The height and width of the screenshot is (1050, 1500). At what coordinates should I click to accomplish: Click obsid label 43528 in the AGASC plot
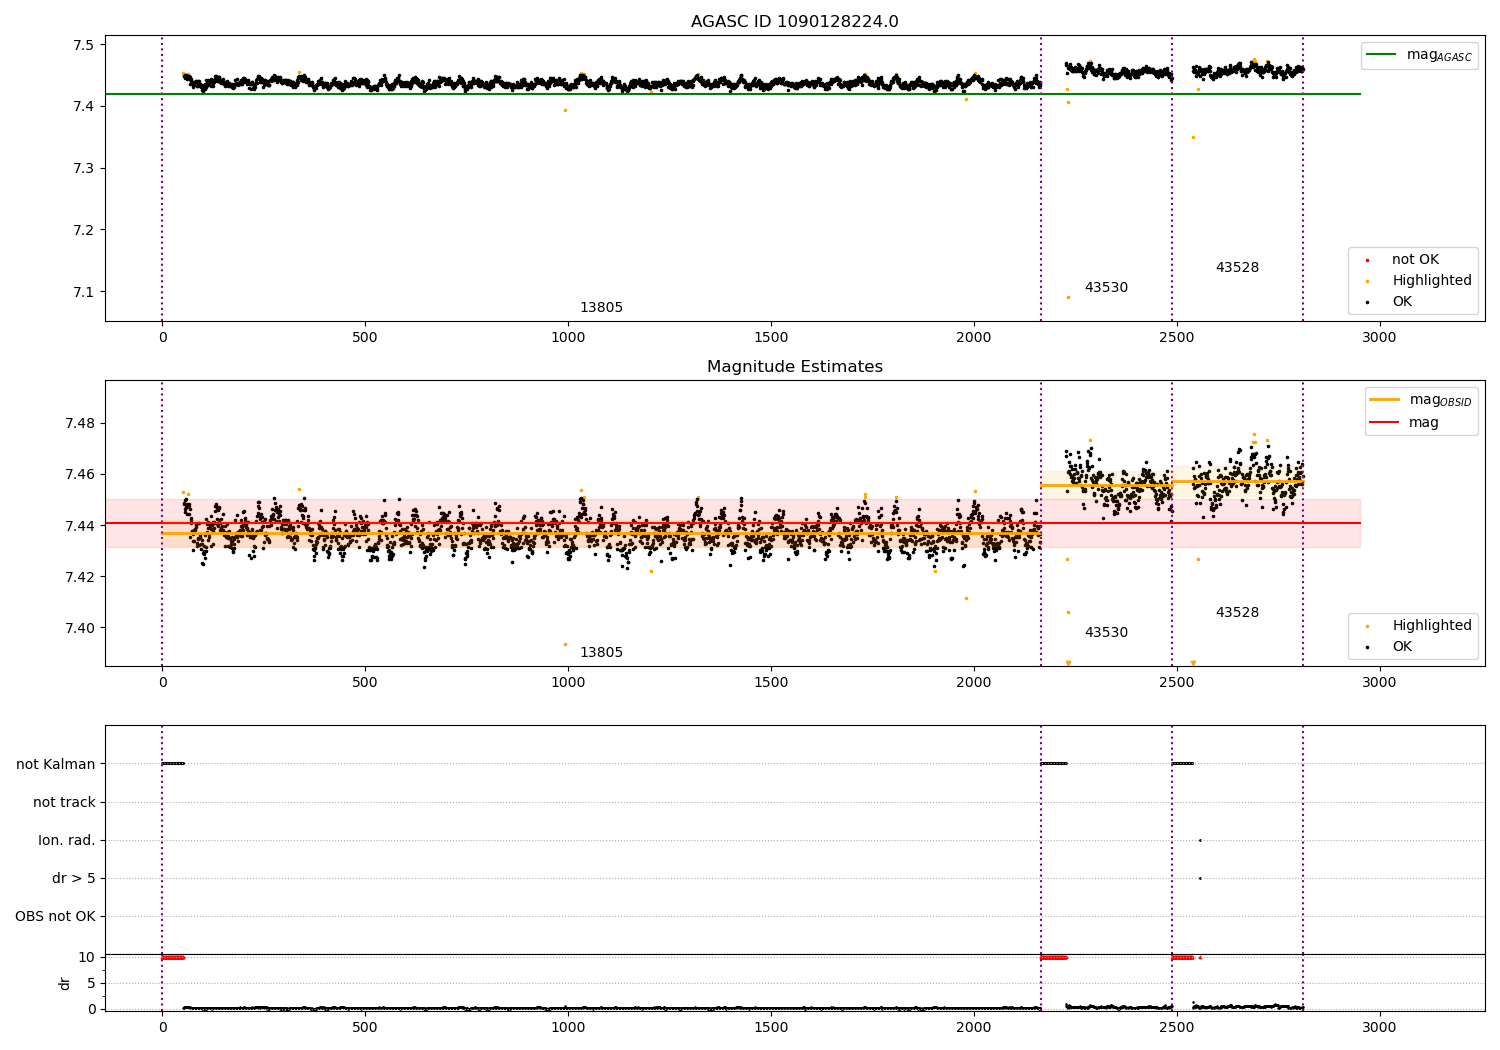click(x=1237, y=268)
